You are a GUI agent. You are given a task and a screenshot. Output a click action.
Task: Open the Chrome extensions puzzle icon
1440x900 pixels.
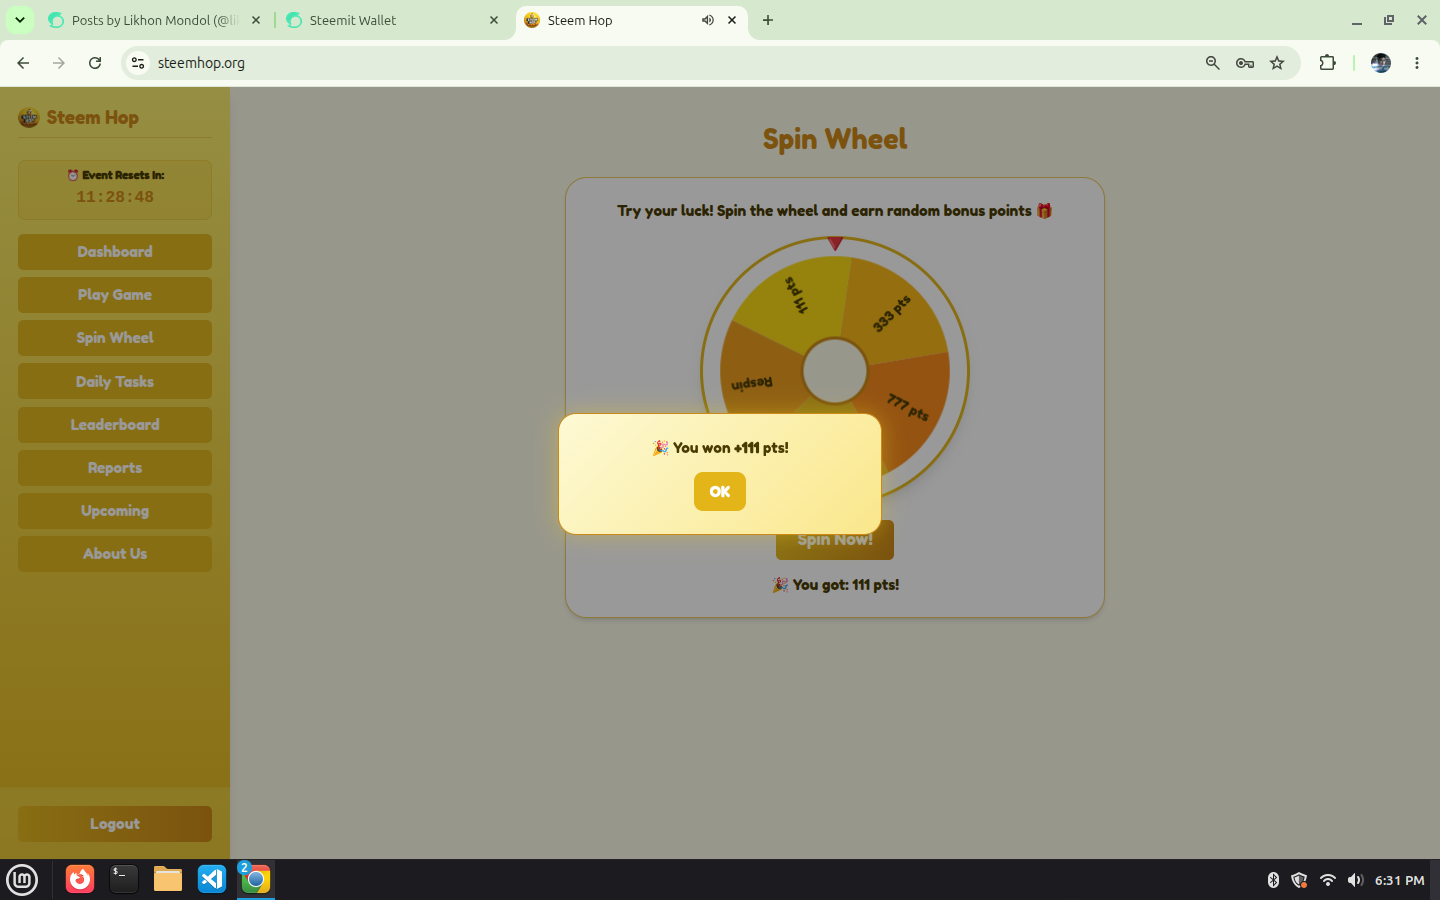[x=1327, y=63]
